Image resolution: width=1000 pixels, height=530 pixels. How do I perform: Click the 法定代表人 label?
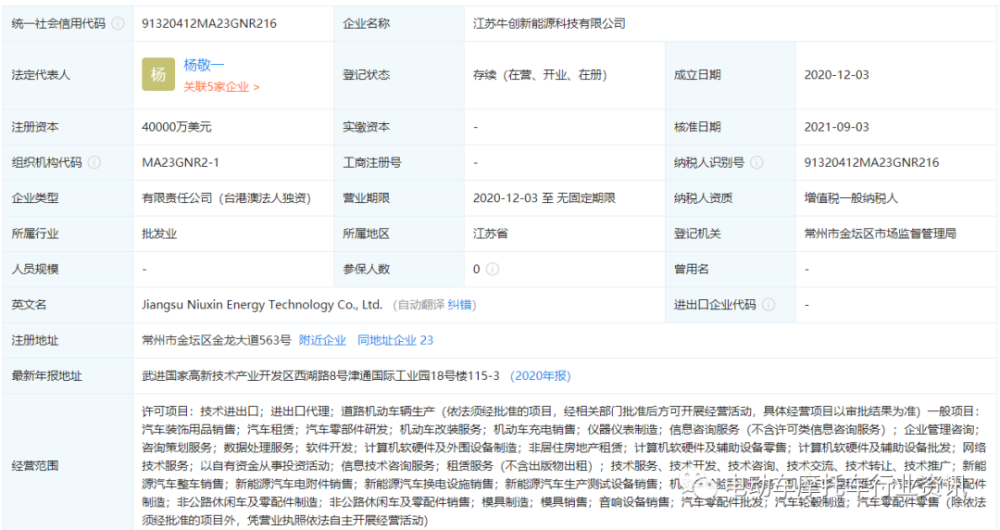point(41,75)
